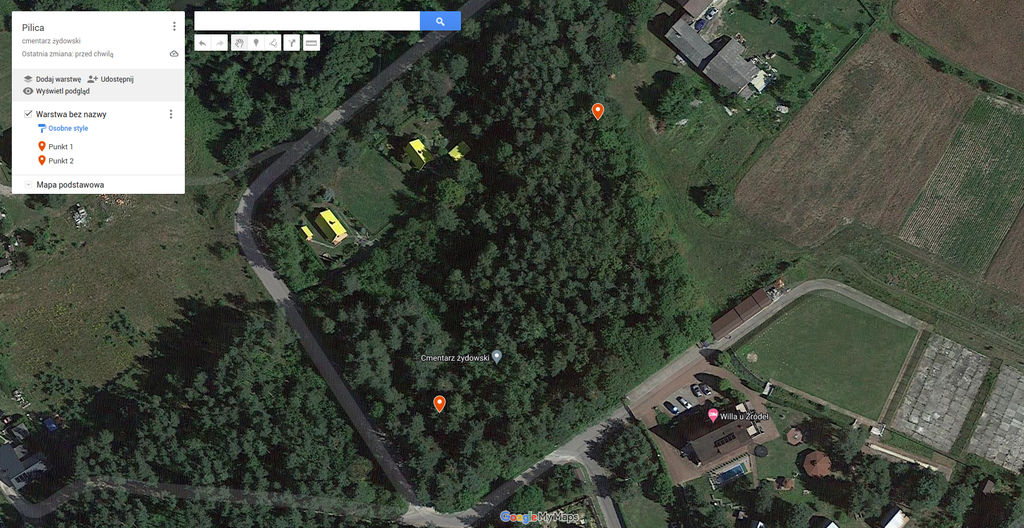Screen dimensions: 1024x528
Task: Undo the last map edit
Action: coord(202,43)
